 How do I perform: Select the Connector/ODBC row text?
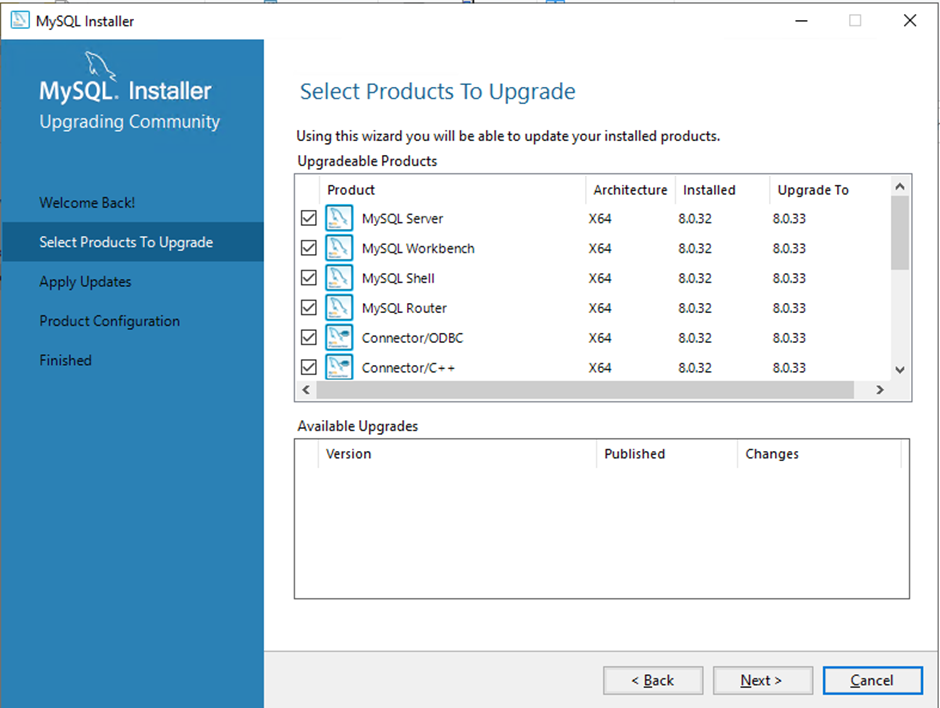pyautogui.click(x=412, y=338)
